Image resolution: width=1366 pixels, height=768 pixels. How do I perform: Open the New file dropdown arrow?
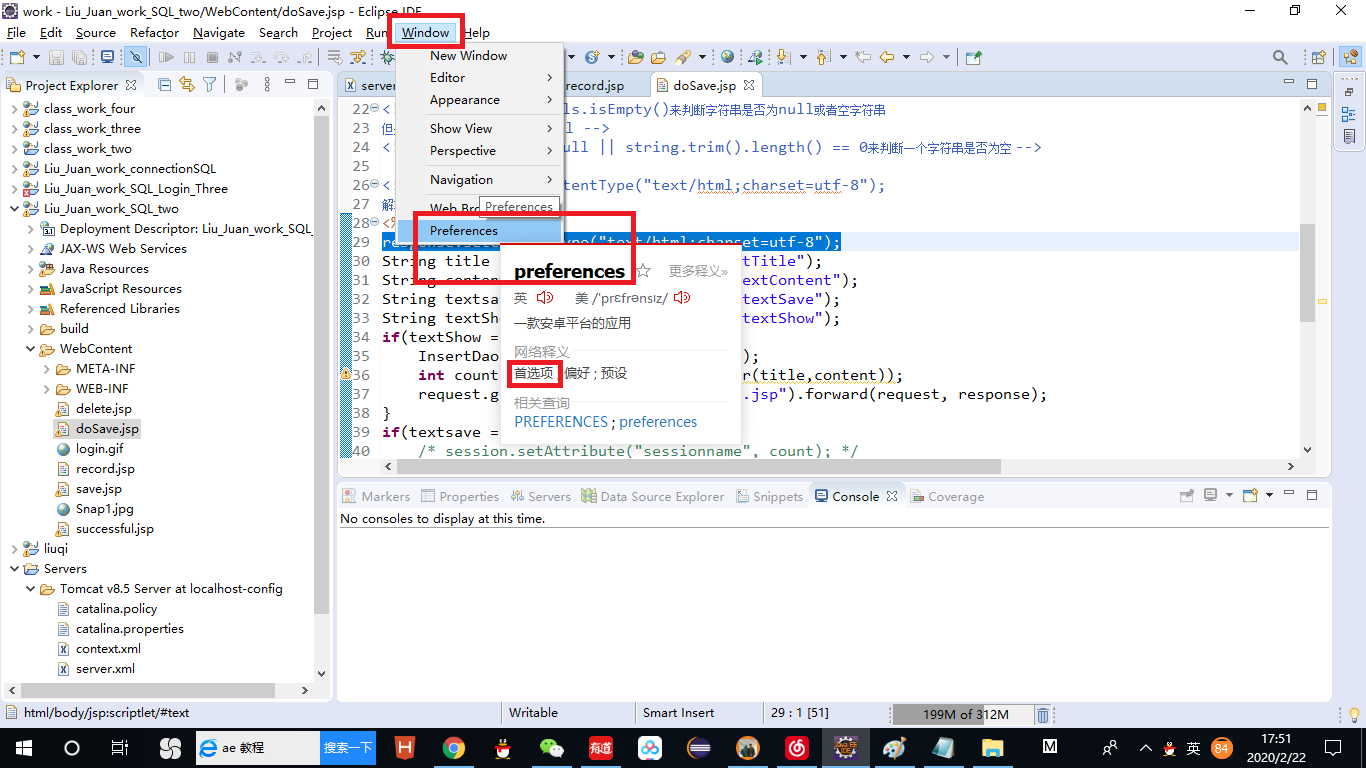[x=36, y=57]
